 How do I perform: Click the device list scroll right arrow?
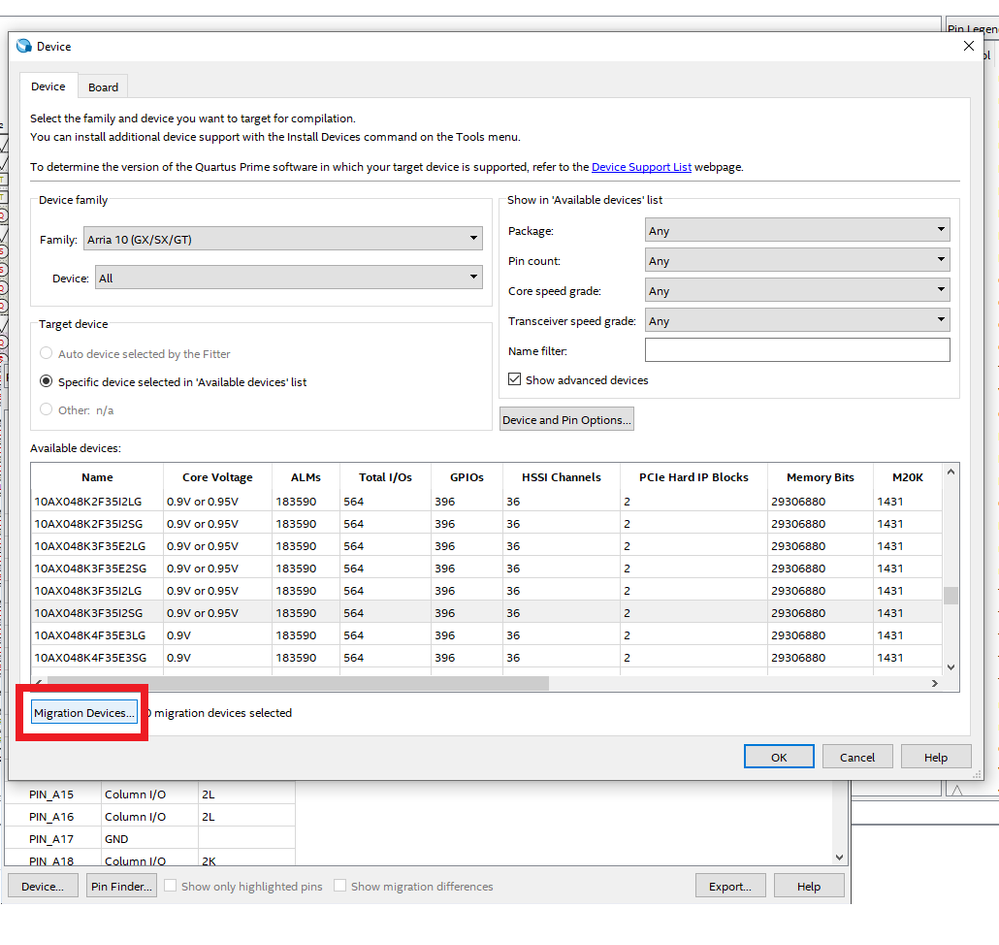(935, 683)
